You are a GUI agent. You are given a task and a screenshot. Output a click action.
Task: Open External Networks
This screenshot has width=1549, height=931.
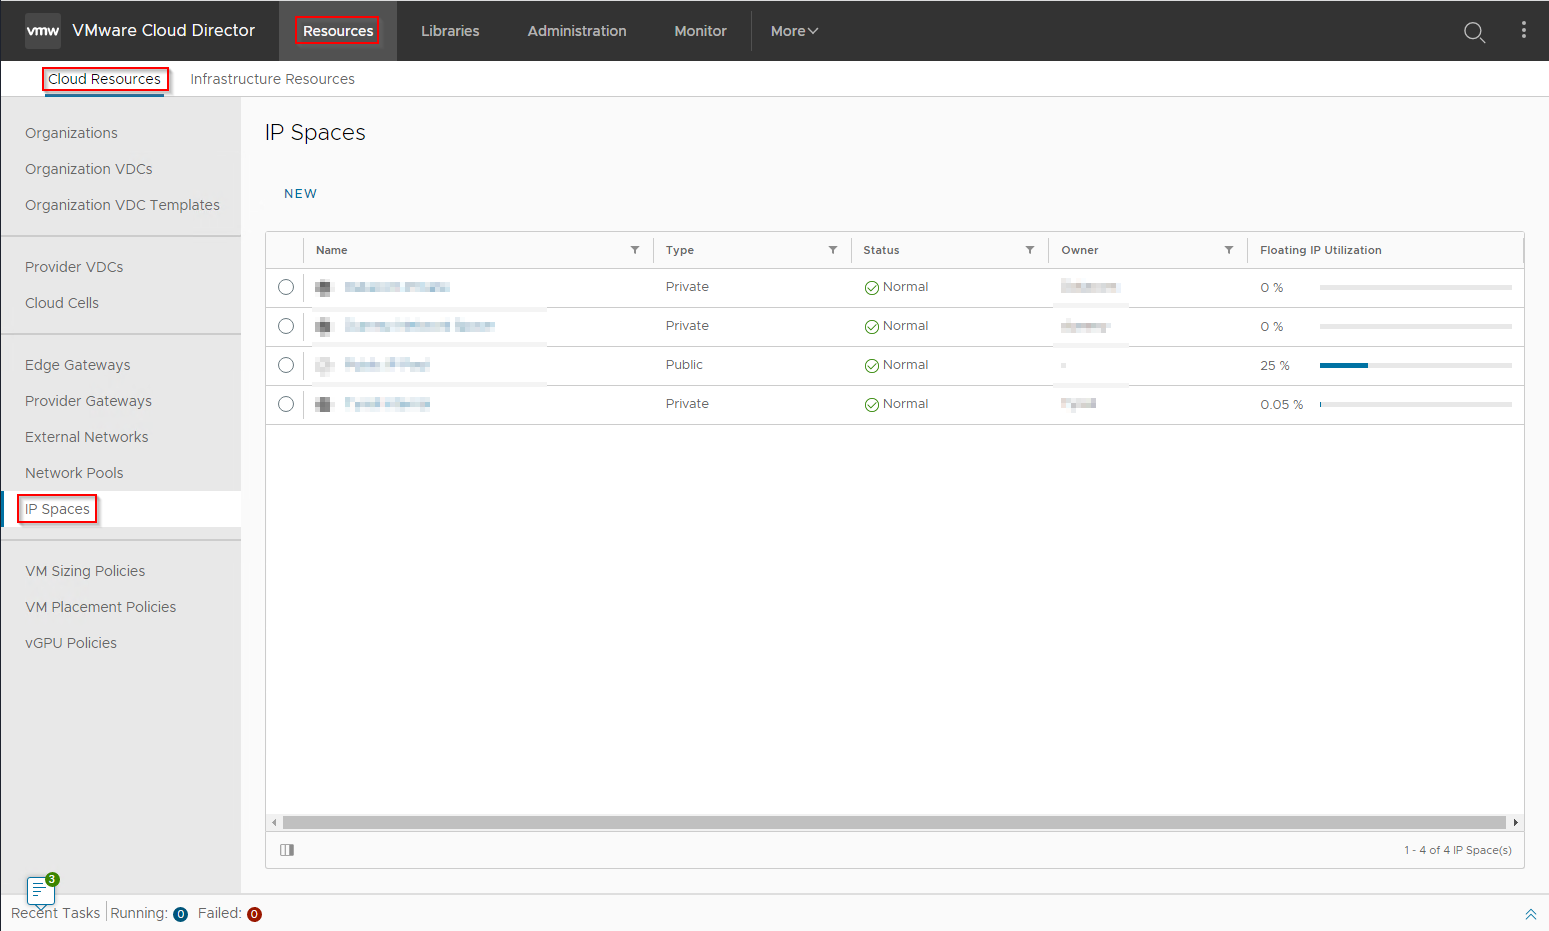point(86,437)
